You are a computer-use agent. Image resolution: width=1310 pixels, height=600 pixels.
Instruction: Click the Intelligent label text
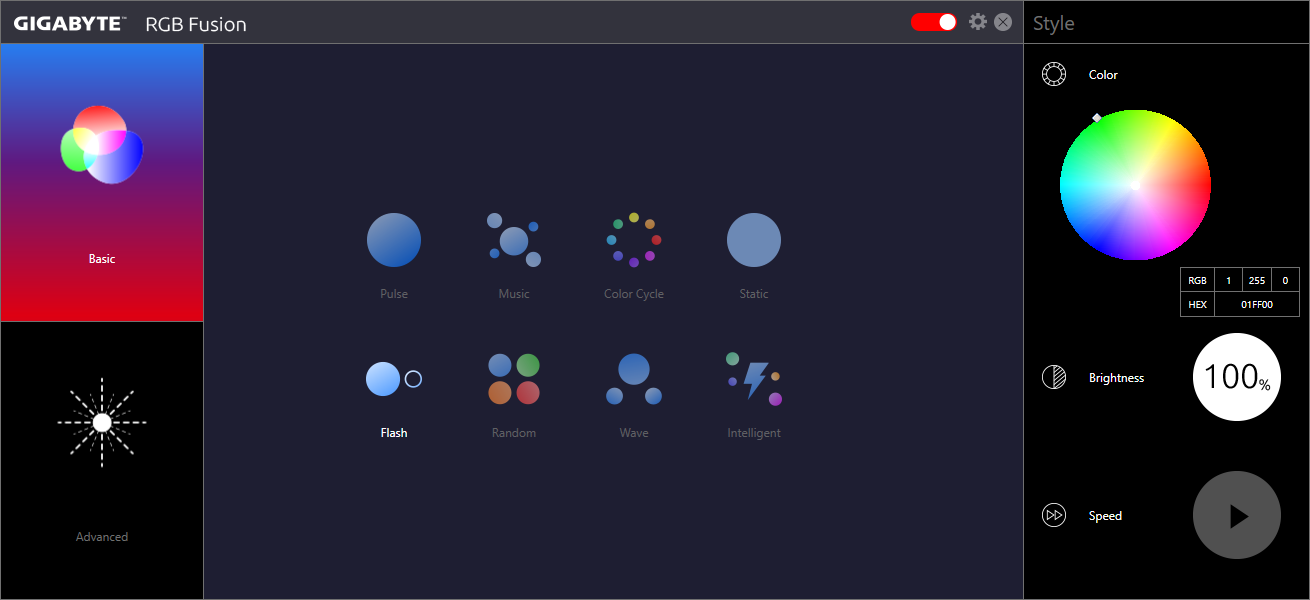click(x=754, y=433)
